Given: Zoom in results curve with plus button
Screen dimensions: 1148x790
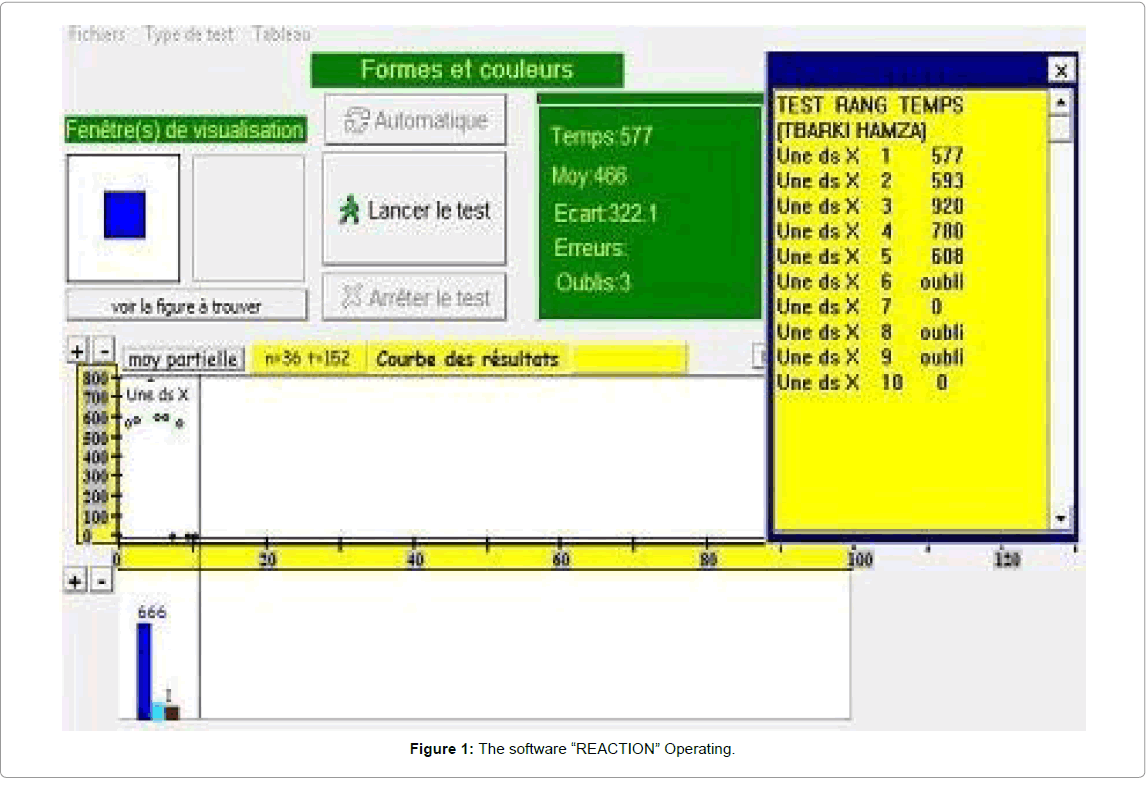Looking at the screenshot, I should click(x=77, y=351).
